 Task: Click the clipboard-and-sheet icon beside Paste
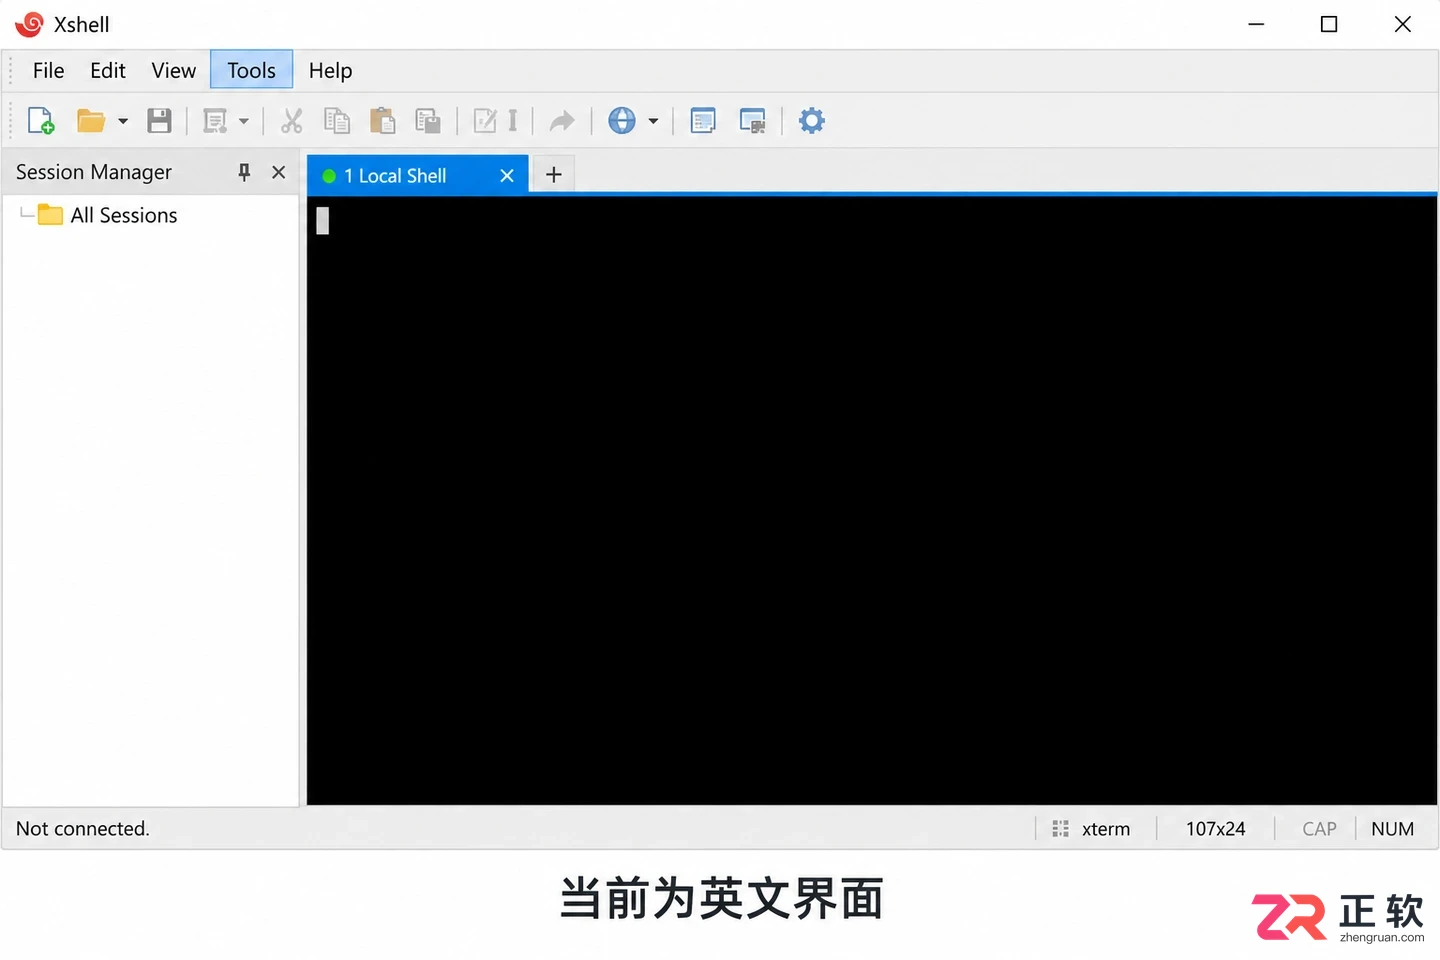pyautogui.click(x=428, y=121)
